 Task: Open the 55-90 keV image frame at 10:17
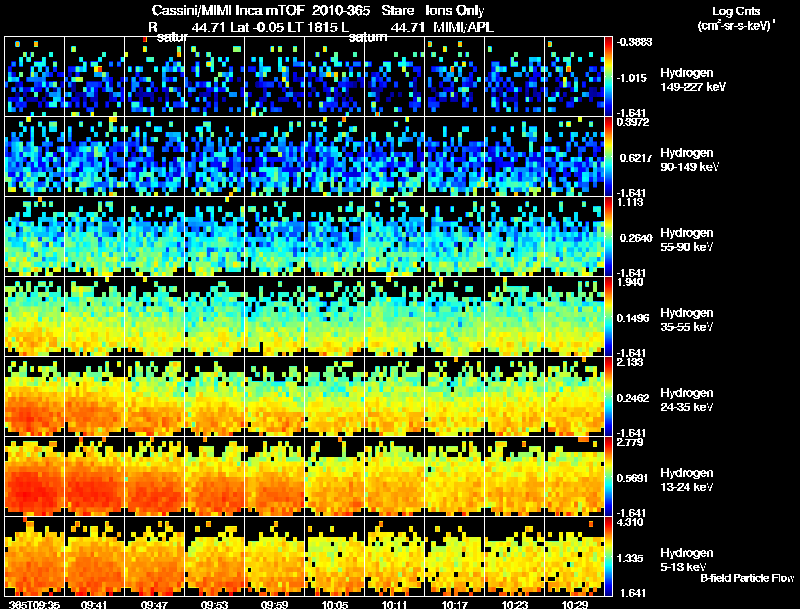click(455, 236)
